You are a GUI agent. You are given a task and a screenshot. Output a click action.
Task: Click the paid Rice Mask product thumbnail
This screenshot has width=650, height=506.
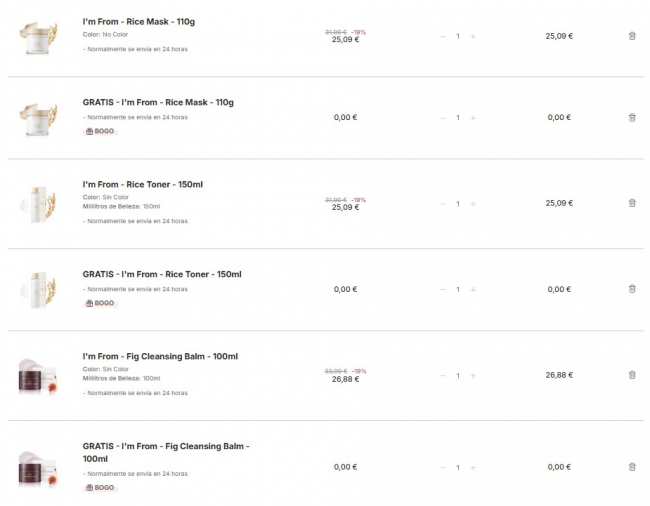pos(38,36)
